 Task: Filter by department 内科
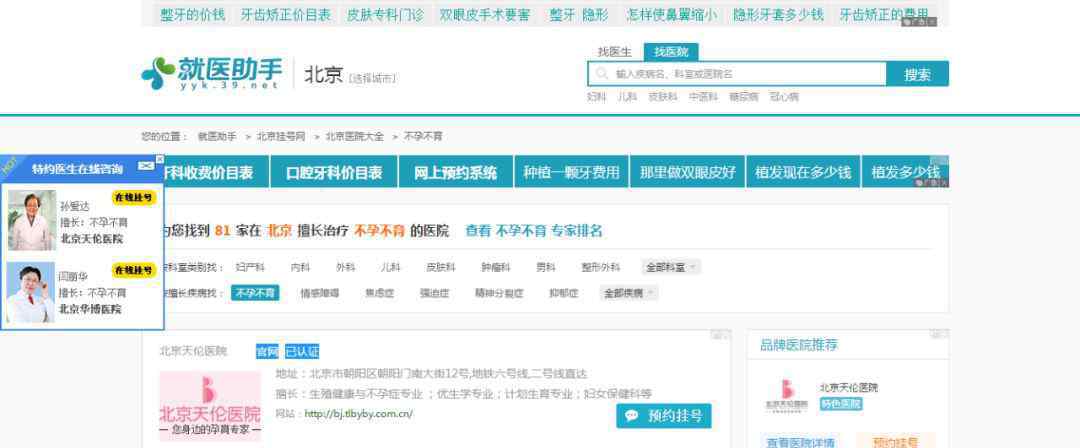point(300,267)
